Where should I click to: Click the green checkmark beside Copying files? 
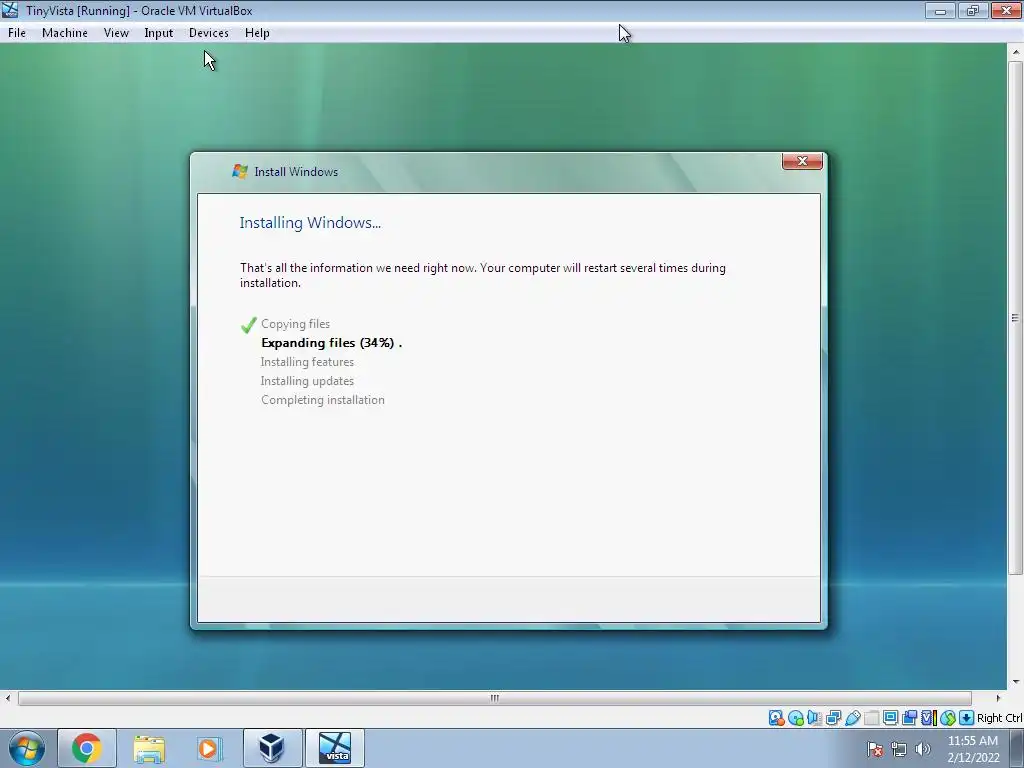tap(249, 325)
